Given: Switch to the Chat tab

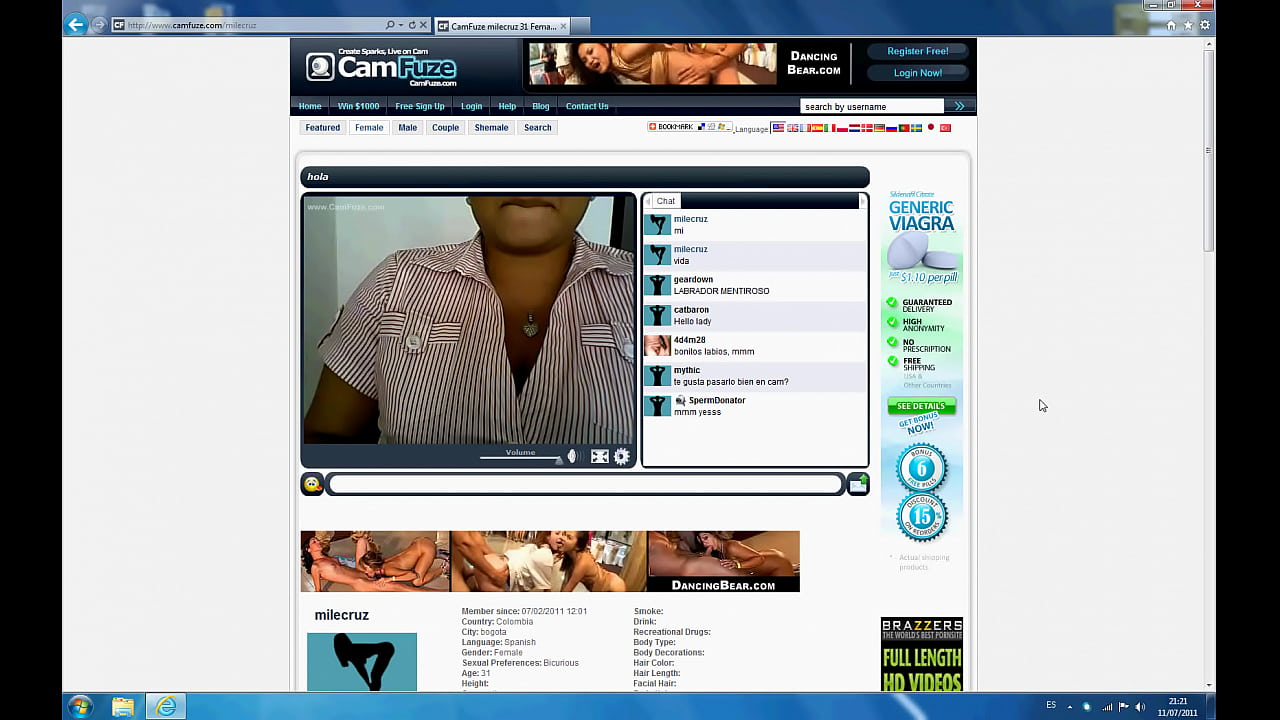Looking at the screenshot, I should coord(665,201).
